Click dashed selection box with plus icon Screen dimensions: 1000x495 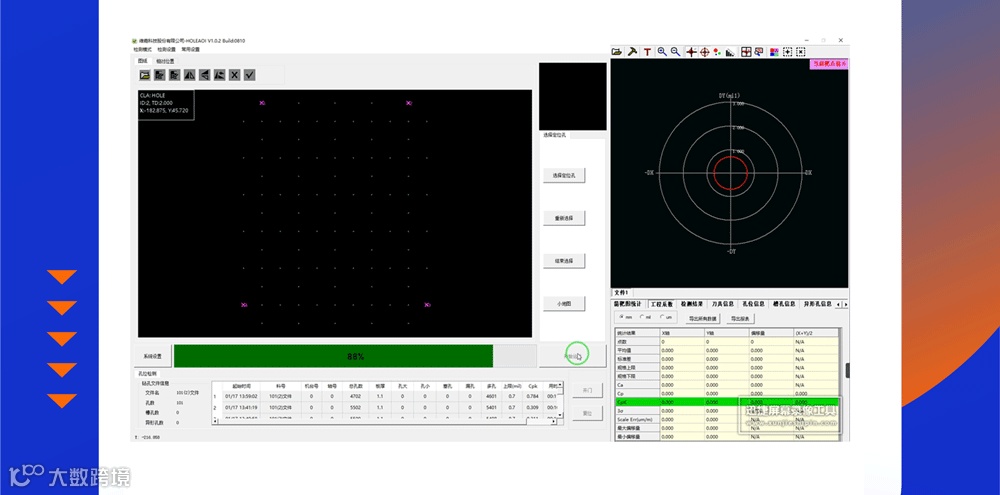tap(788, 52)
